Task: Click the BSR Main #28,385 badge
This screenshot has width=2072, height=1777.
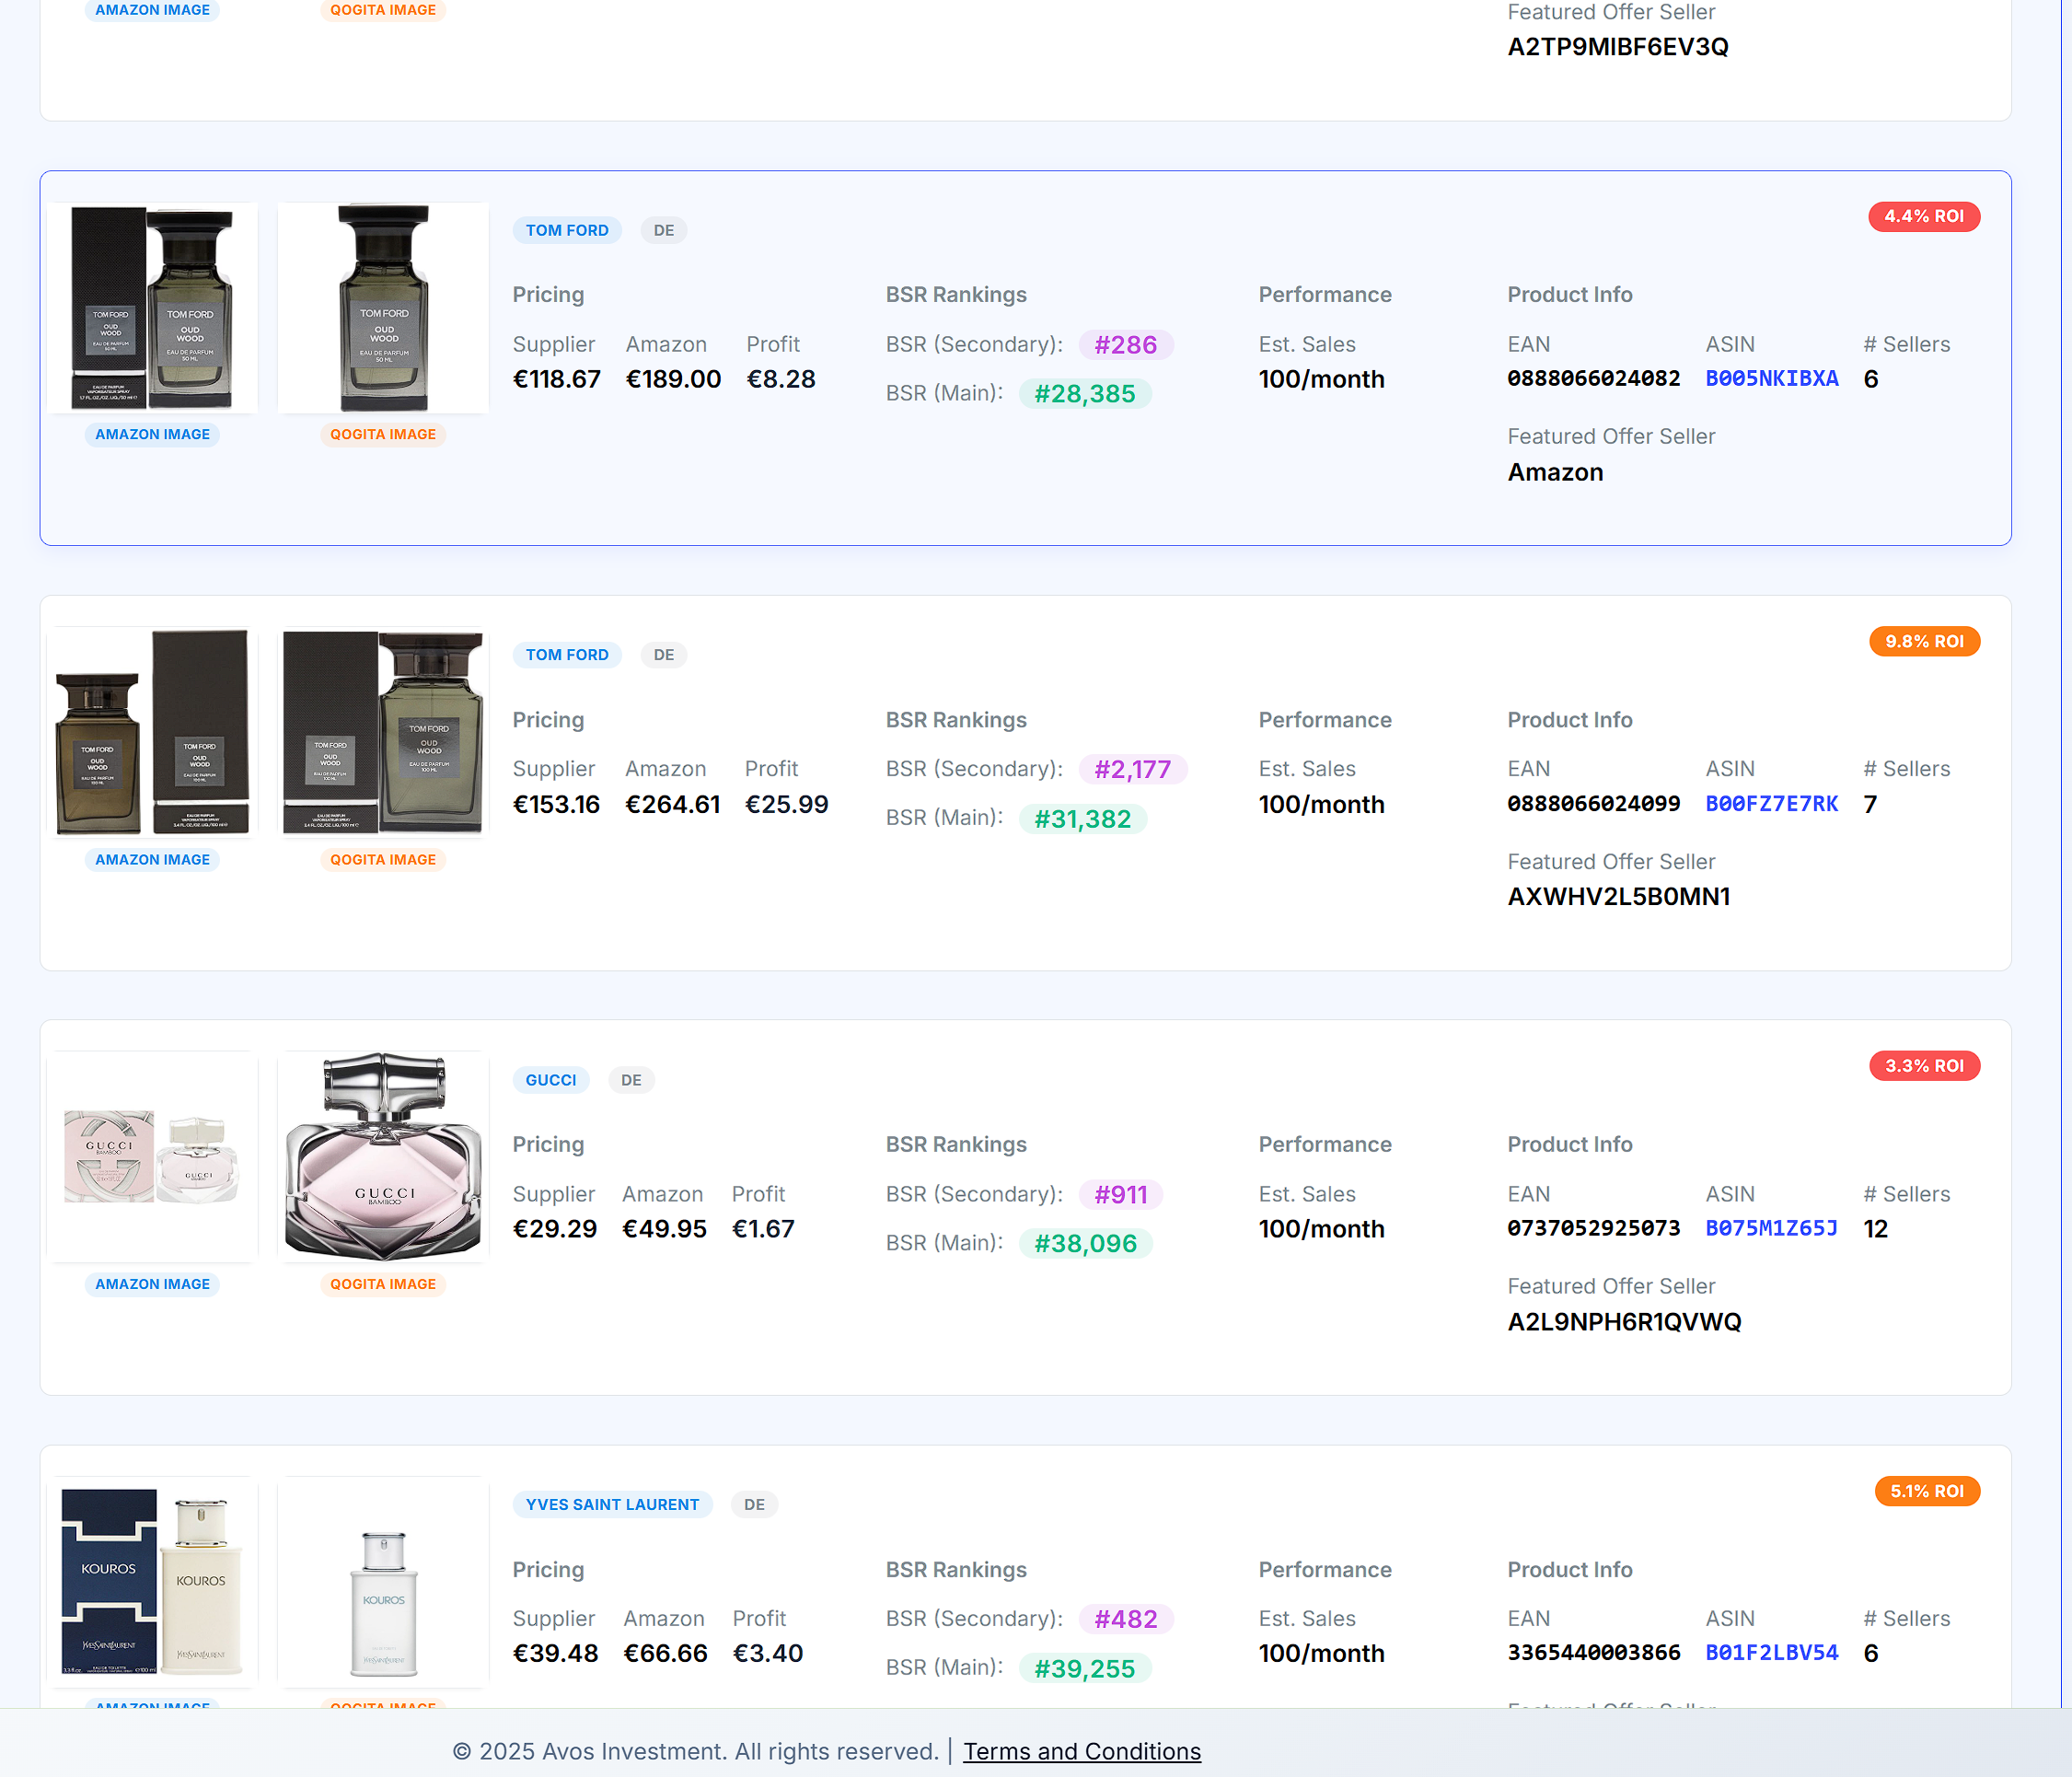Action: [x=1085, y=393]
